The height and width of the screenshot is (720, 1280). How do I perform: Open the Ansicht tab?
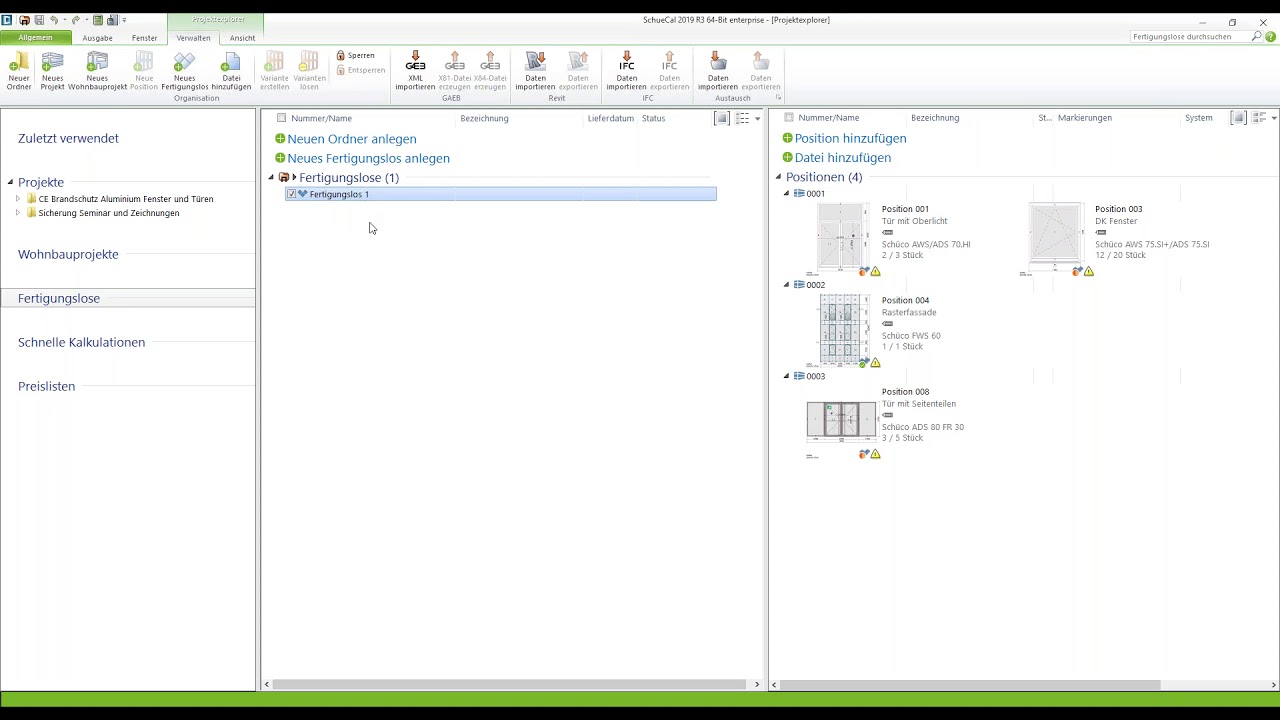242,38
